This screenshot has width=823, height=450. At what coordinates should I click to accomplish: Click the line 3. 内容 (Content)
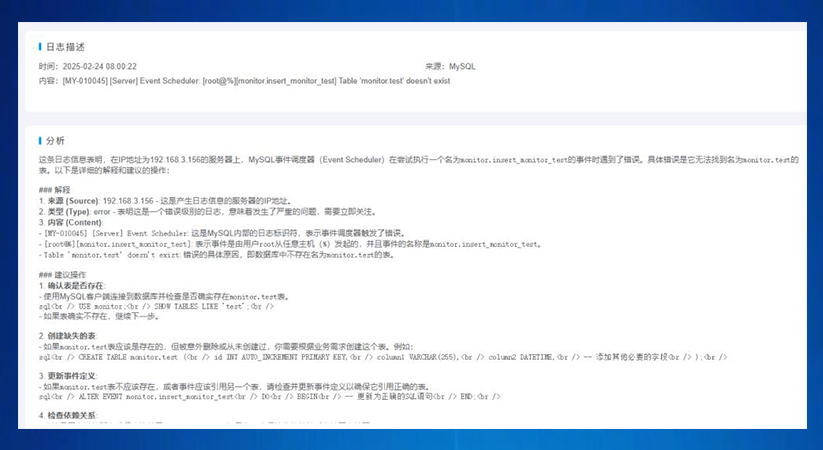click(71, 223)
